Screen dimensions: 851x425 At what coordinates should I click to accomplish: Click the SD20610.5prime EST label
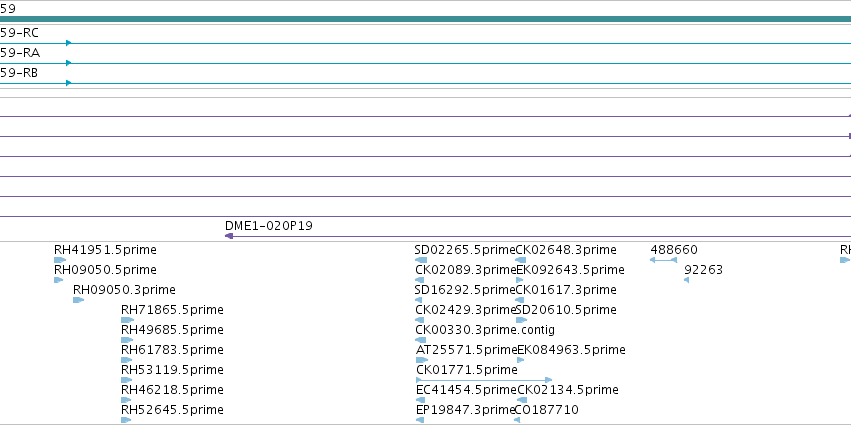point(566,309)
